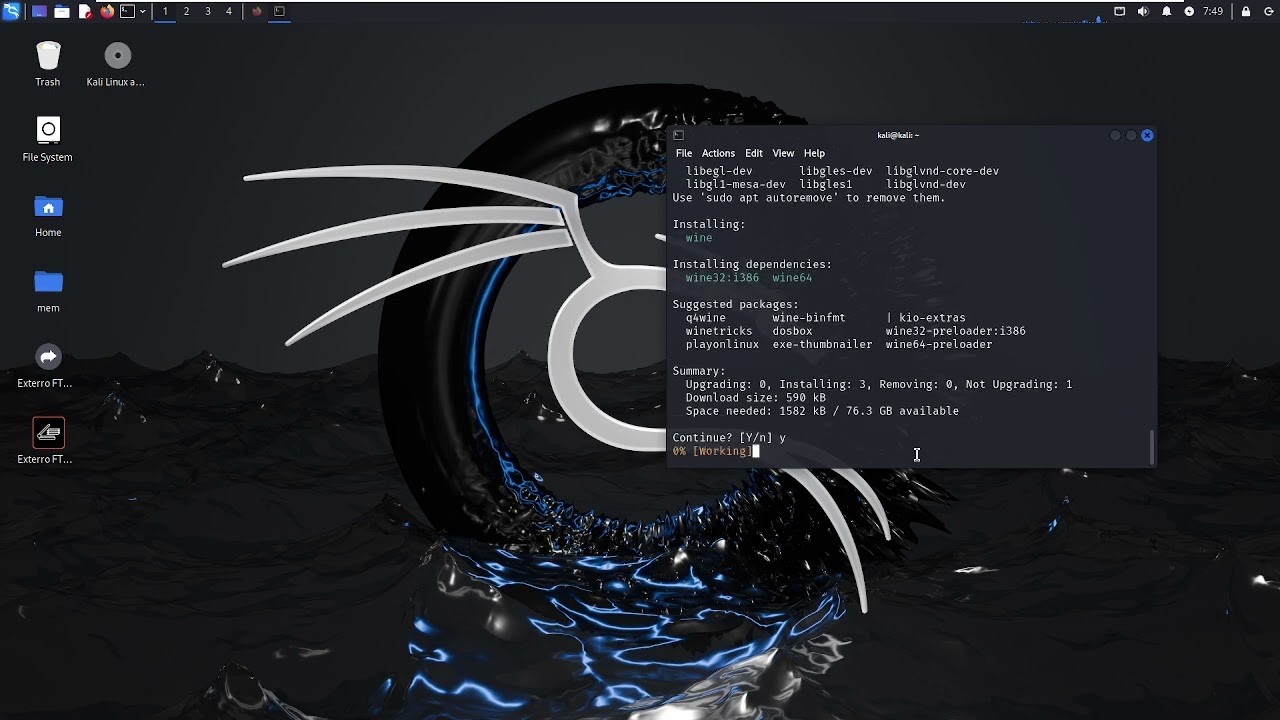Open the notifications bell
This screenshot has width=1280, height=720.
tap(1166, 11)
